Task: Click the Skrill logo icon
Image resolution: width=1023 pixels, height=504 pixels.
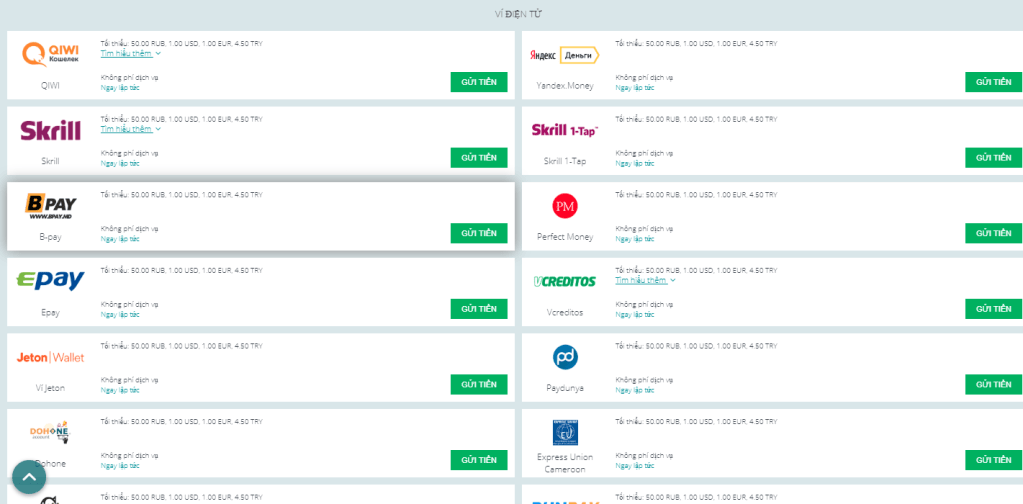Action: coord(50,130)
